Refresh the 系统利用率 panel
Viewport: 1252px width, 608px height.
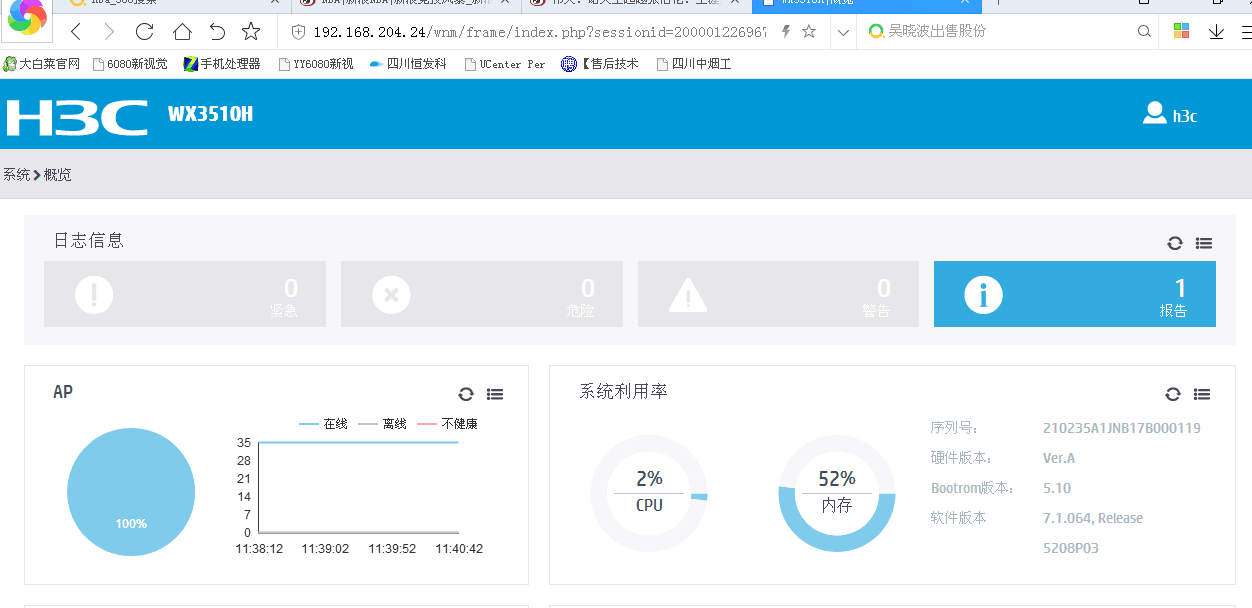1173,394
